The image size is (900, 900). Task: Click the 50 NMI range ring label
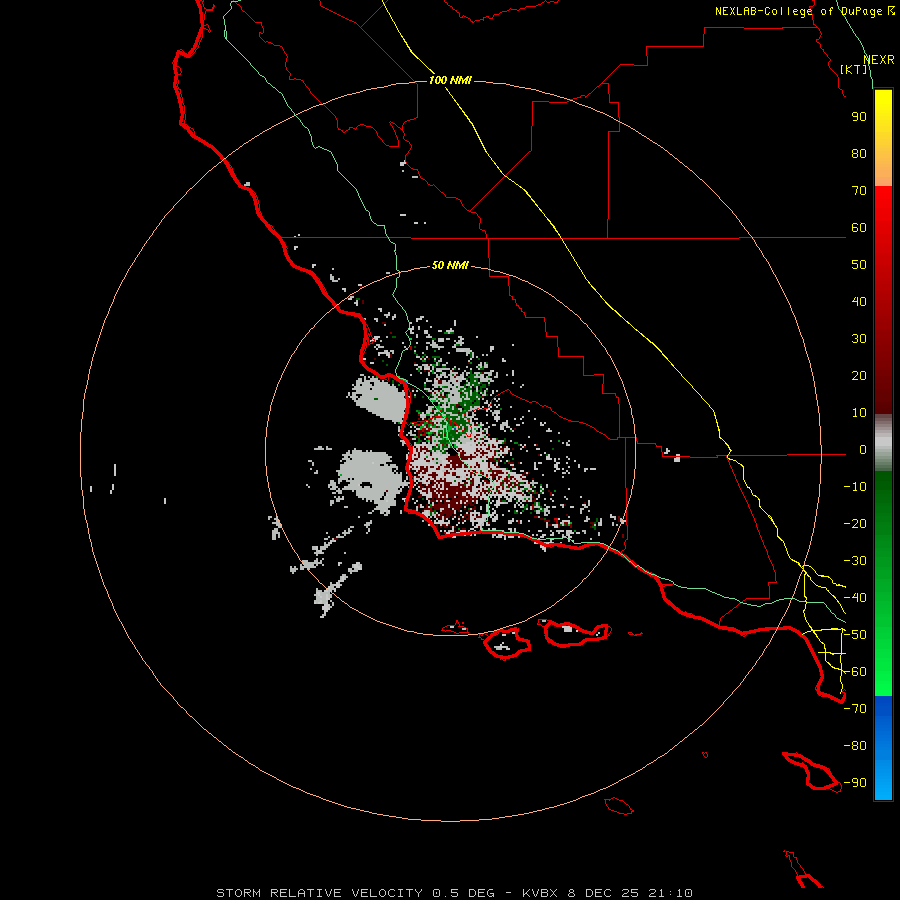pyautogui.click(x=450, y=265)
